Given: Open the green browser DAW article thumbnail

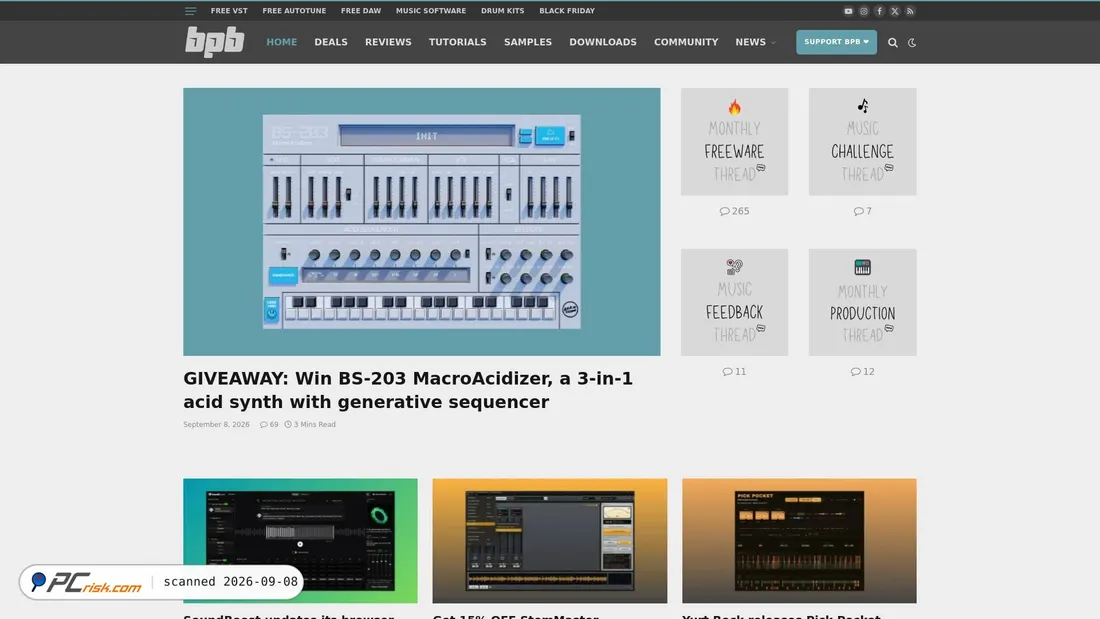Looking at the screenshot, I should pyautogui.click(x=300, y=541).
